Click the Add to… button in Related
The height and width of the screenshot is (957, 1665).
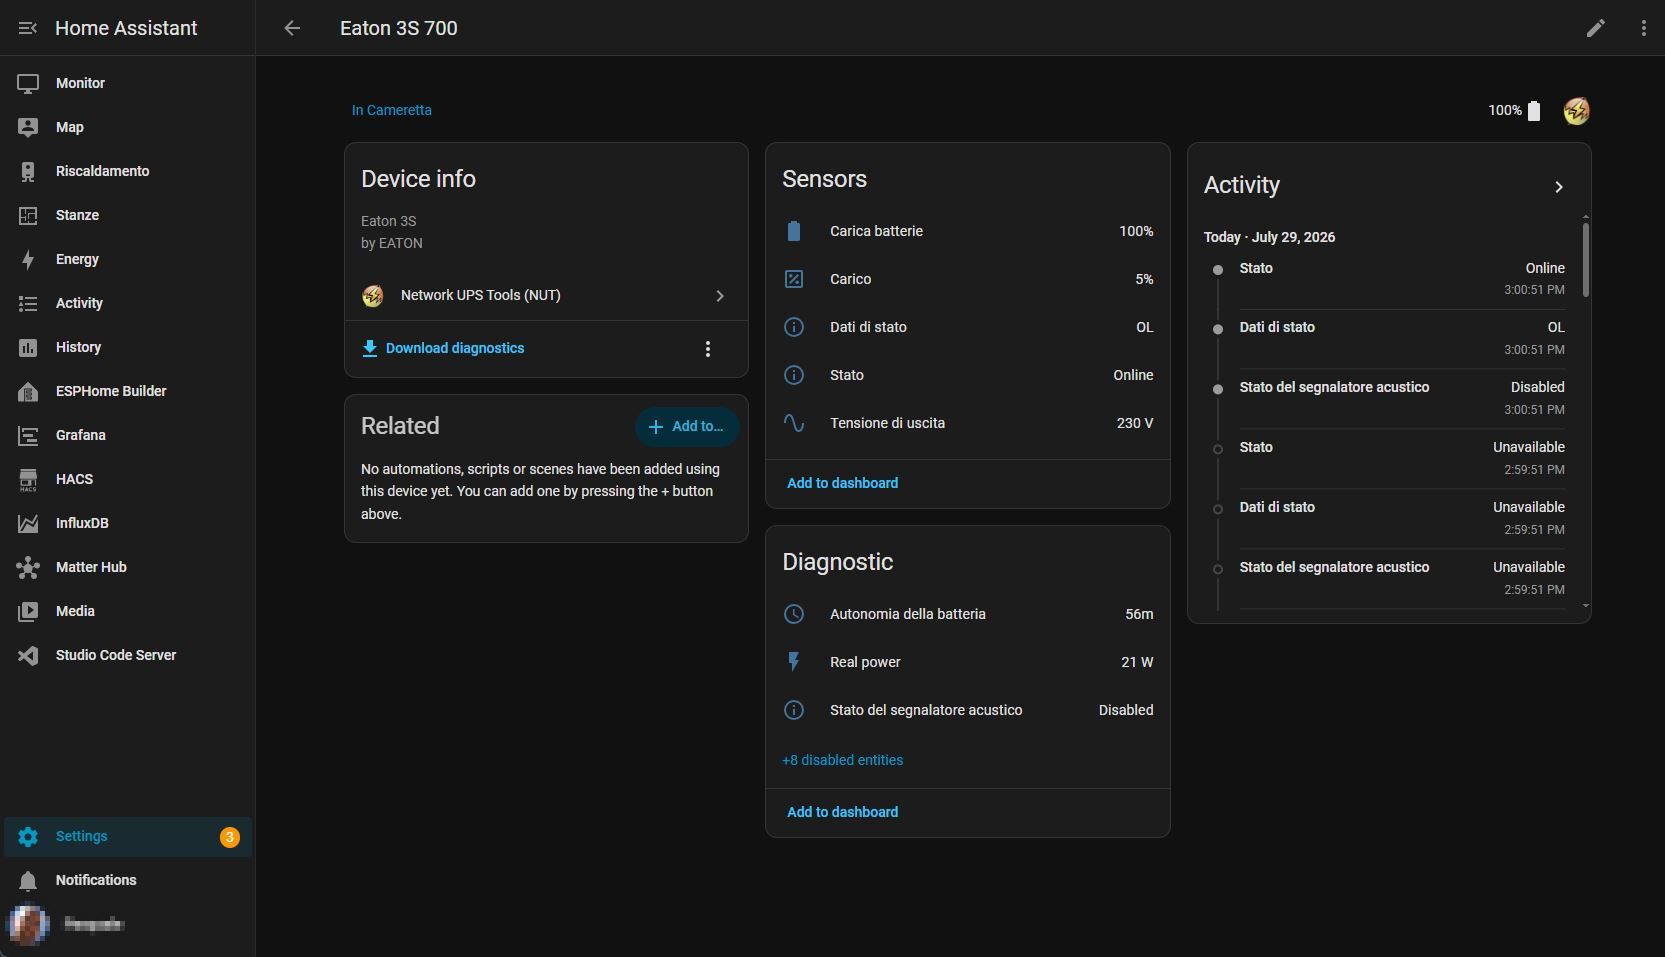687,427
